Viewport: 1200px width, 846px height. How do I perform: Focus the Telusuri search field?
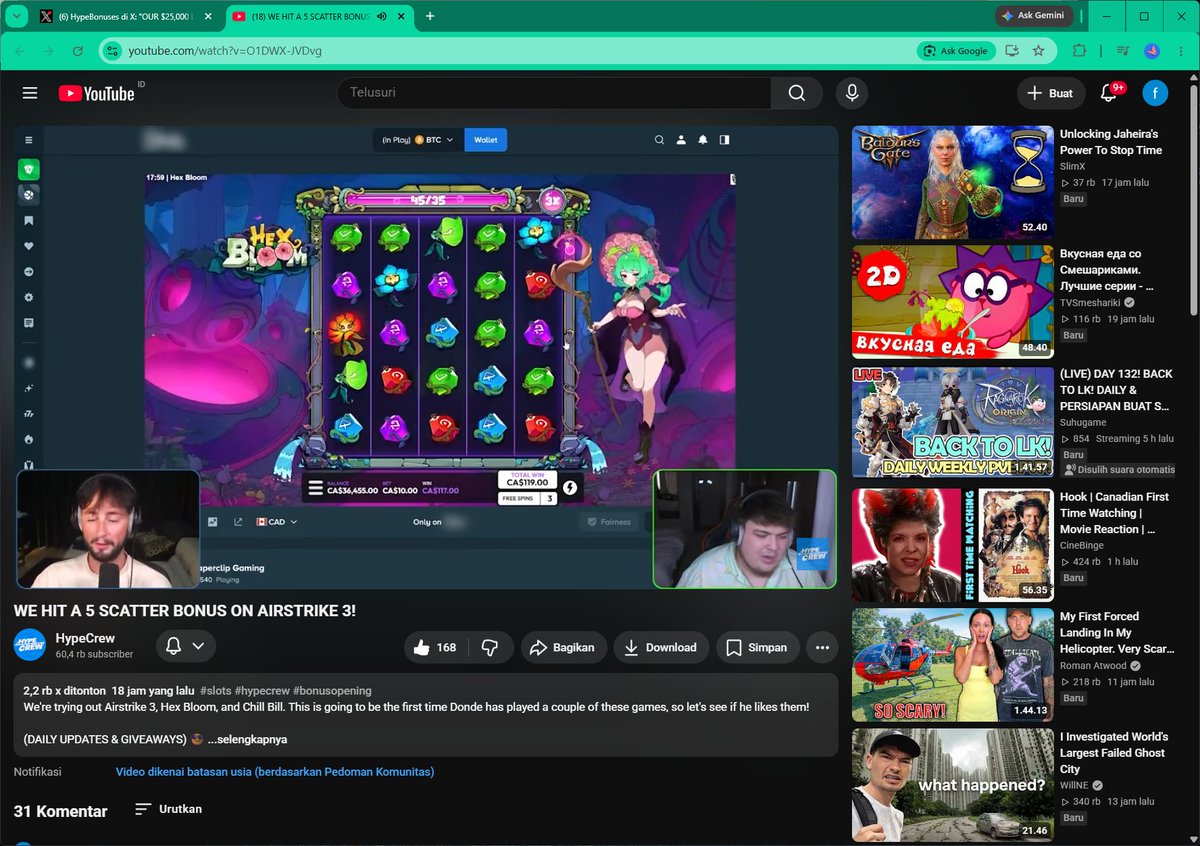tap(554, 93)
